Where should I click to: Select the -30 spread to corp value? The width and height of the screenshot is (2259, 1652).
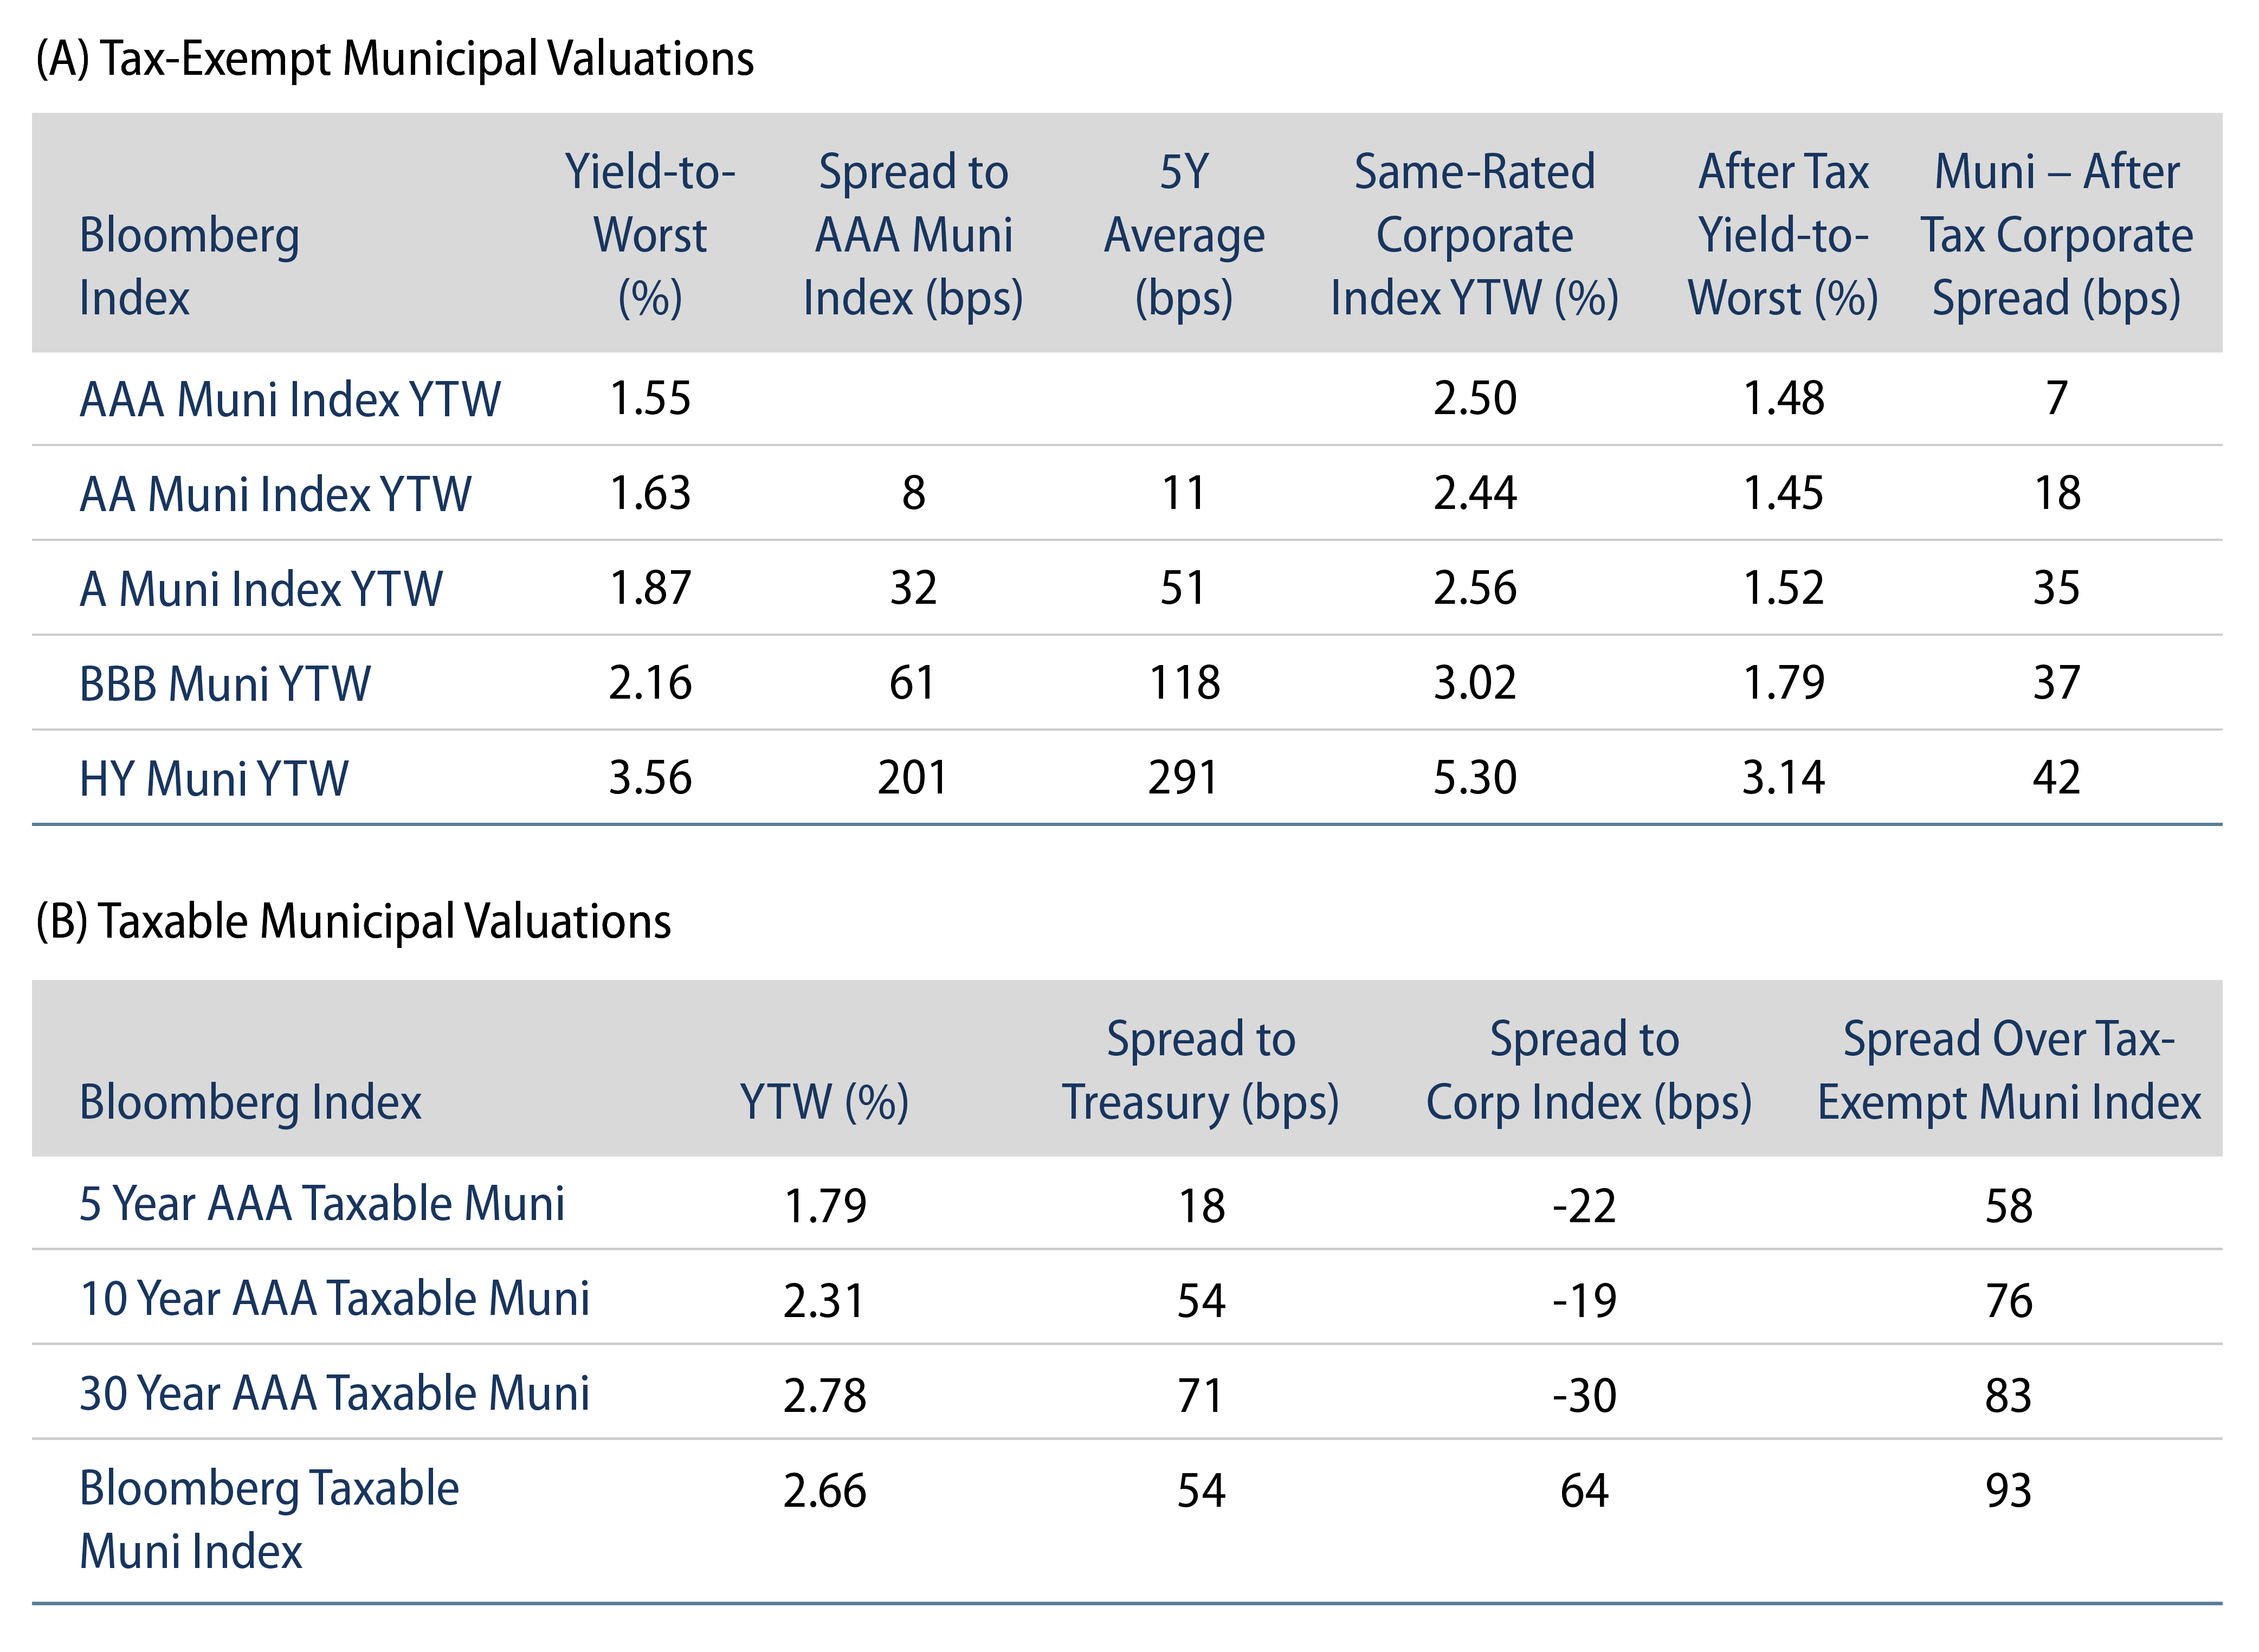point(1584,1395)
